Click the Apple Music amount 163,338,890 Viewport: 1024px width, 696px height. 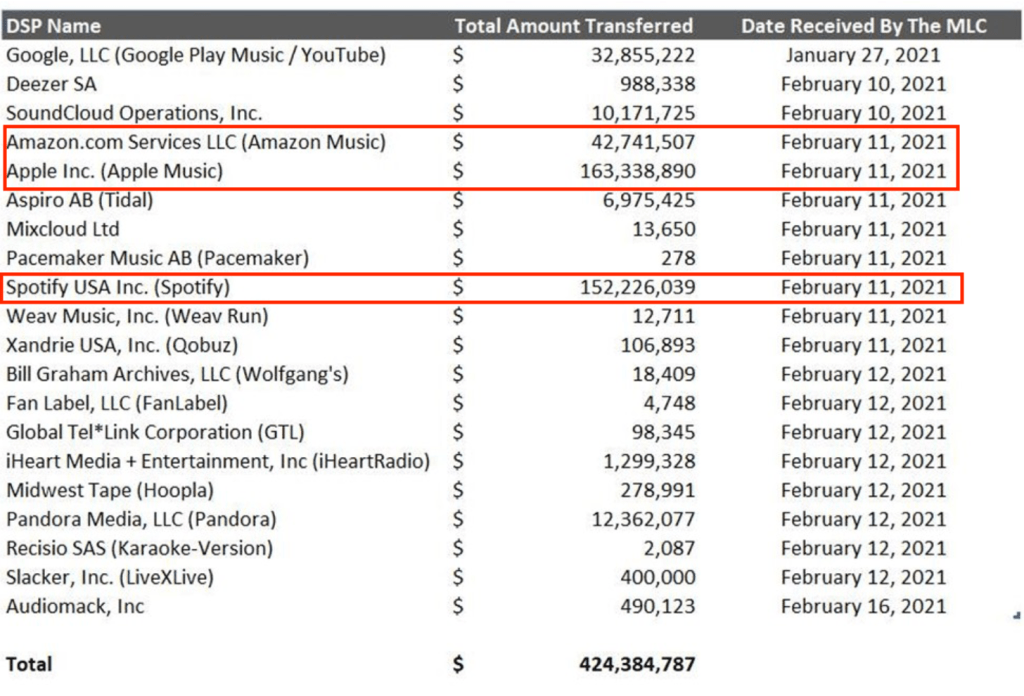coord(638,171)
